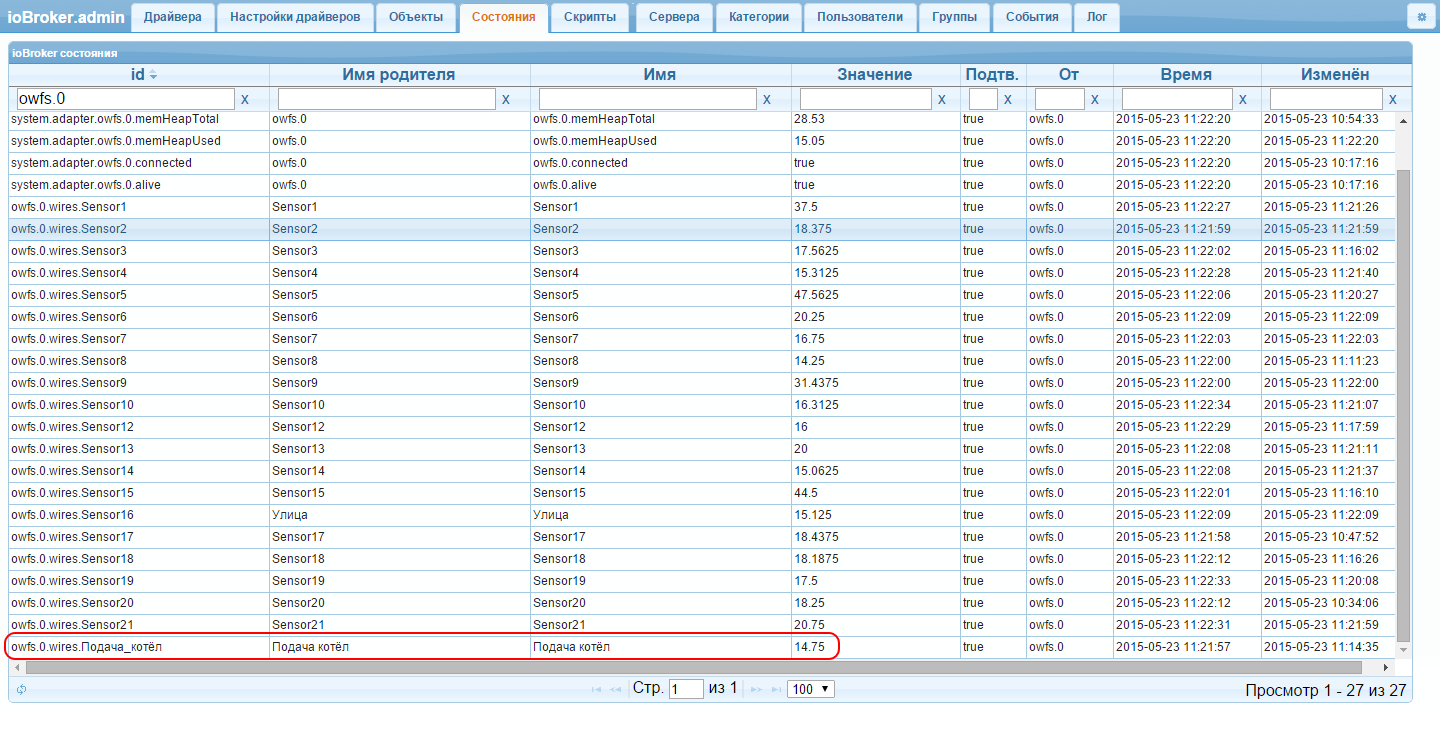Go to last page in pager

point(774,689)
